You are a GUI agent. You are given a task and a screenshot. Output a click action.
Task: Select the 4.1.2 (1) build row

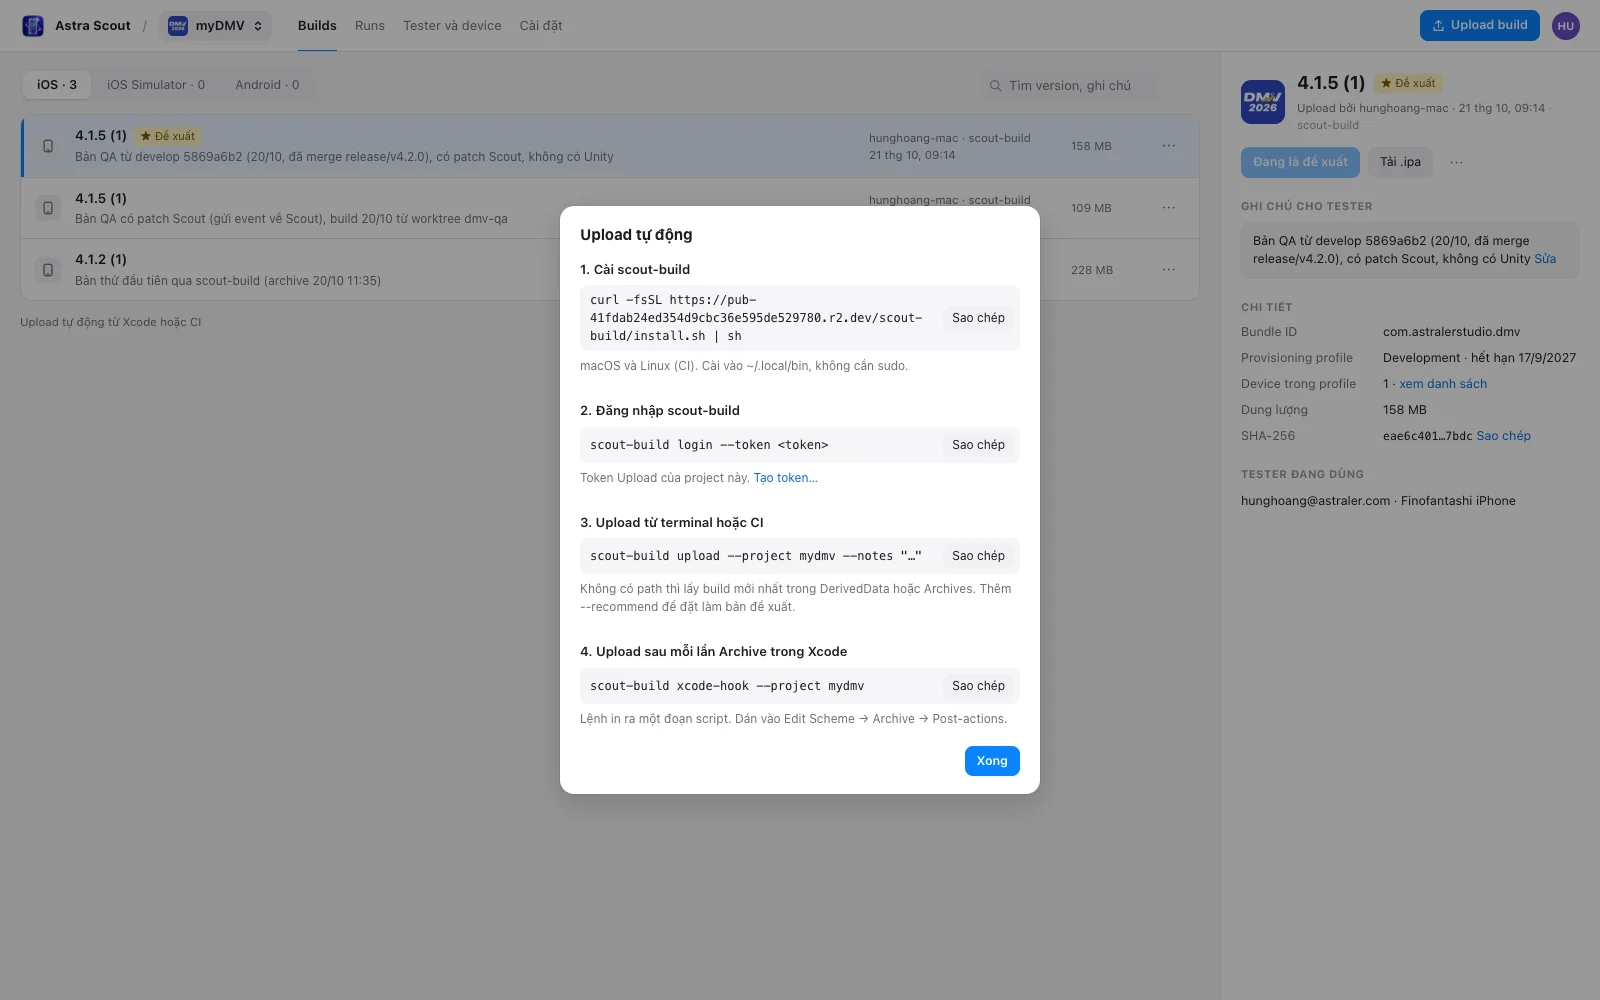610,270
